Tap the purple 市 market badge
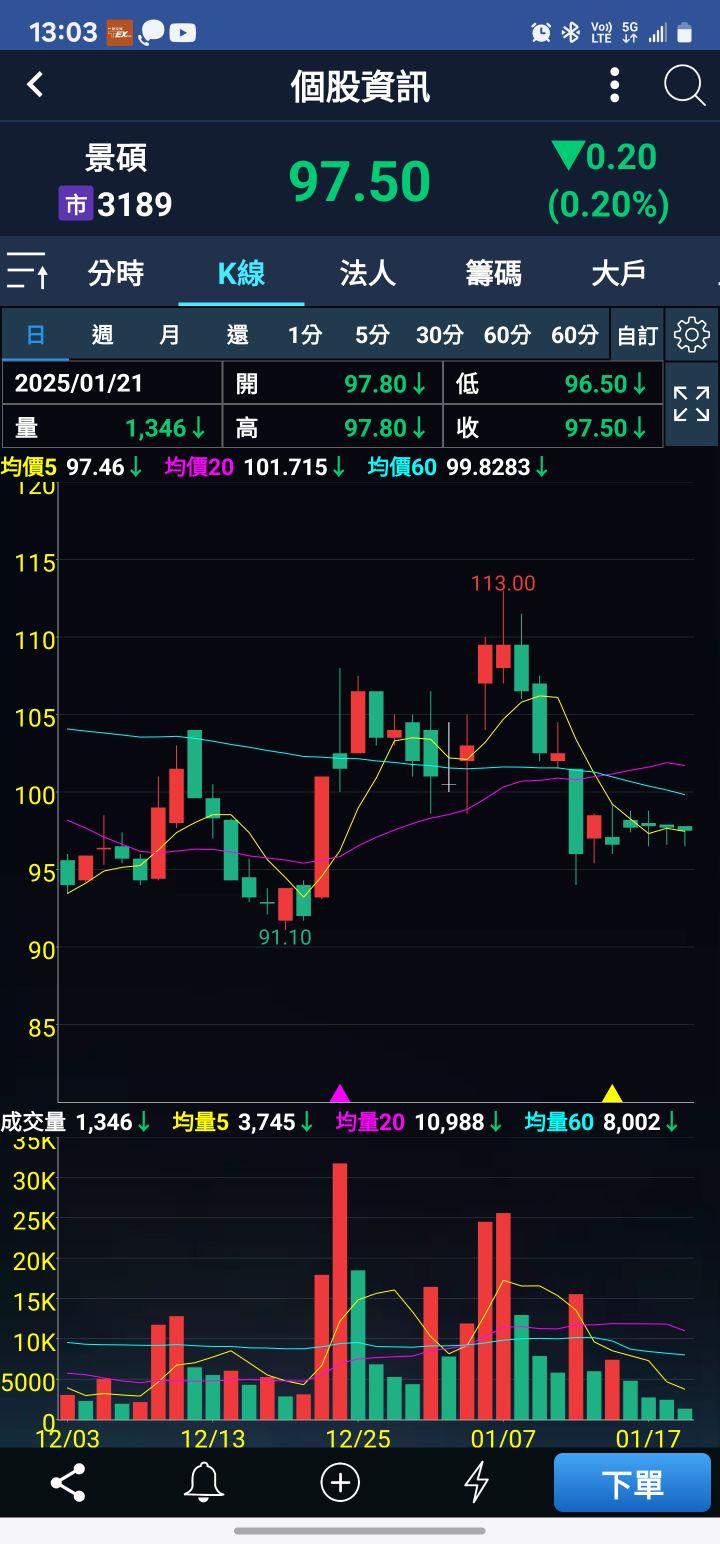720x1544 pixels. [76, 205]
